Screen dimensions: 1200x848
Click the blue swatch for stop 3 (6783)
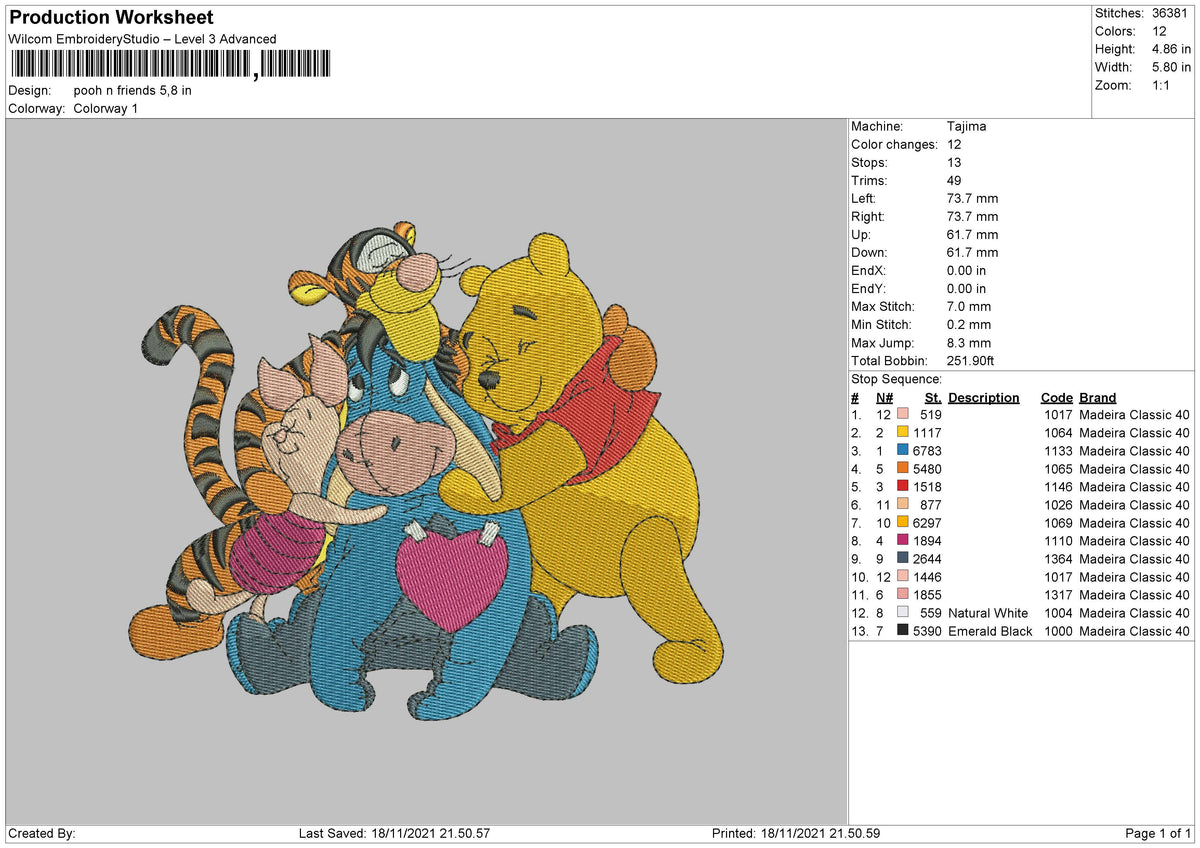(x=903, y=451)
